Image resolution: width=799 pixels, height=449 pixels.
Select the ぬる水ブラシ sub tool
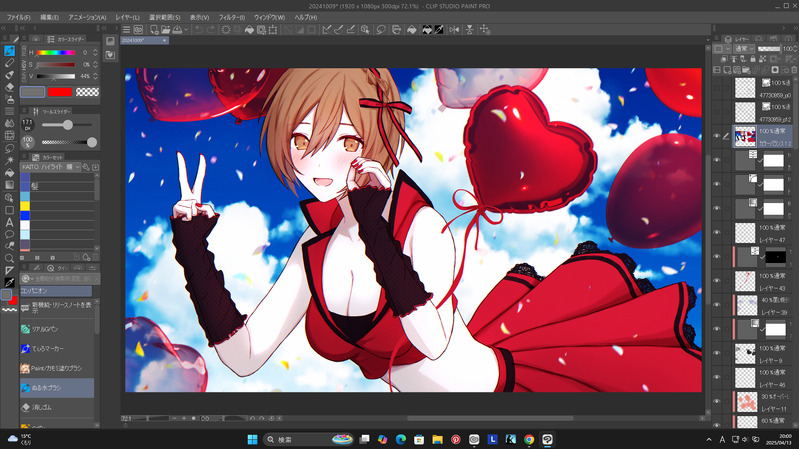(x=57, y=388)
